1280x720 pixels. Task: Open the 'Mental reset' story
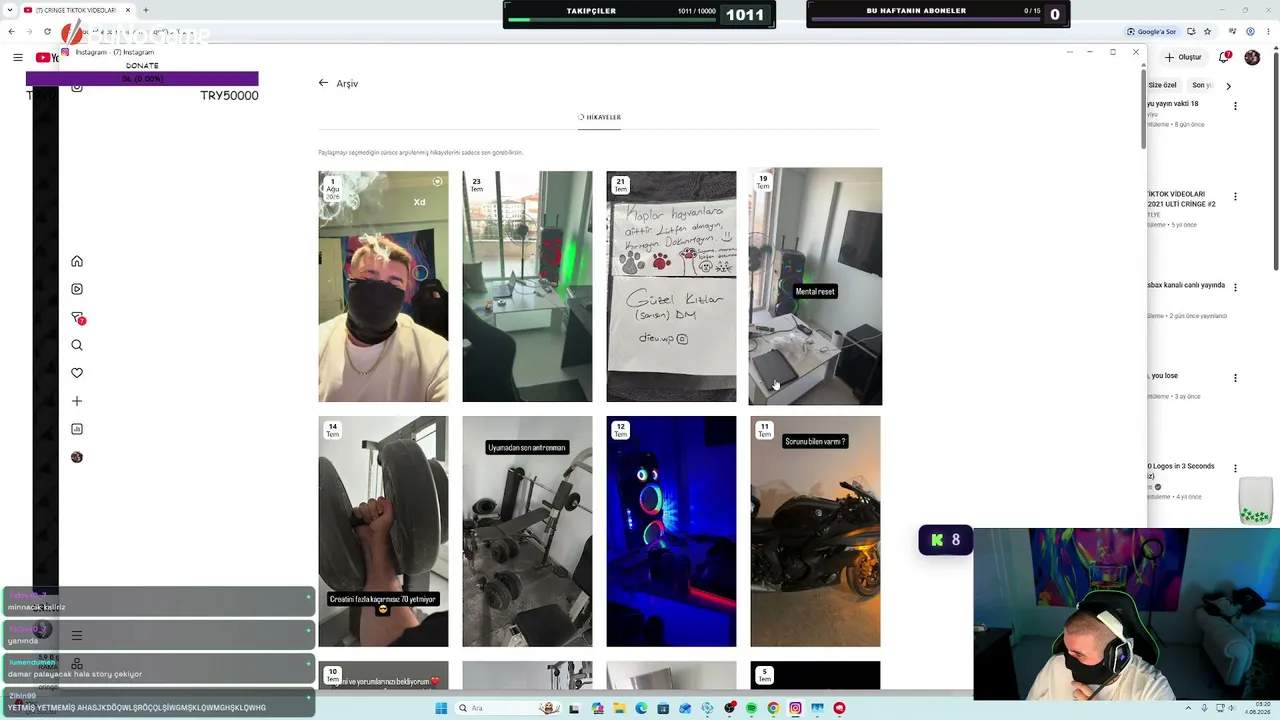(x=815, y=286)
